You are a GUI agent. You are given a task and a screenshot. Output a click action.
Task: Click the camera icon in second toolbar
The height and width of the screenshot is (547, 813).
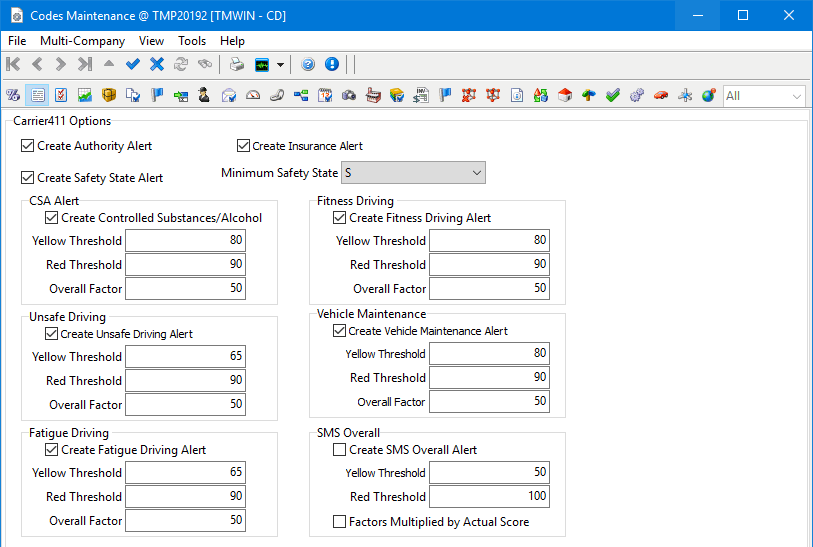[x=349, y=96]
